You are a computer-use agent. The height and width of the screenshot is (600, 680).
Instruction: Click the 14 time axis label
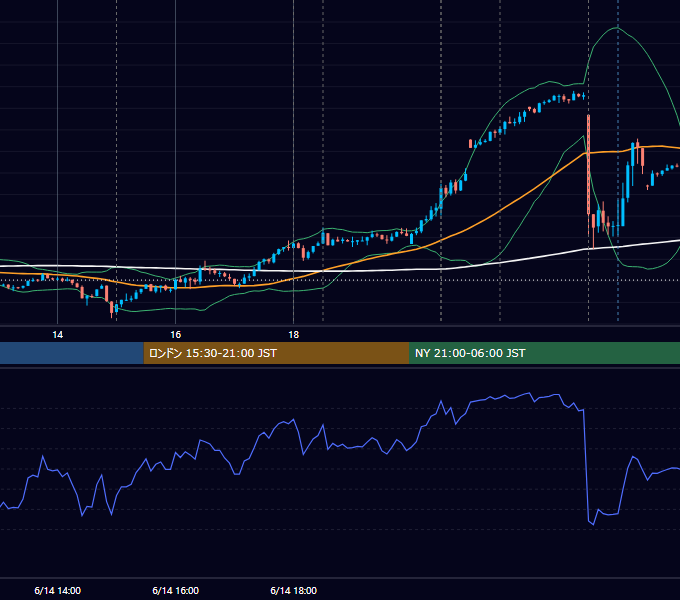(58, 335)
